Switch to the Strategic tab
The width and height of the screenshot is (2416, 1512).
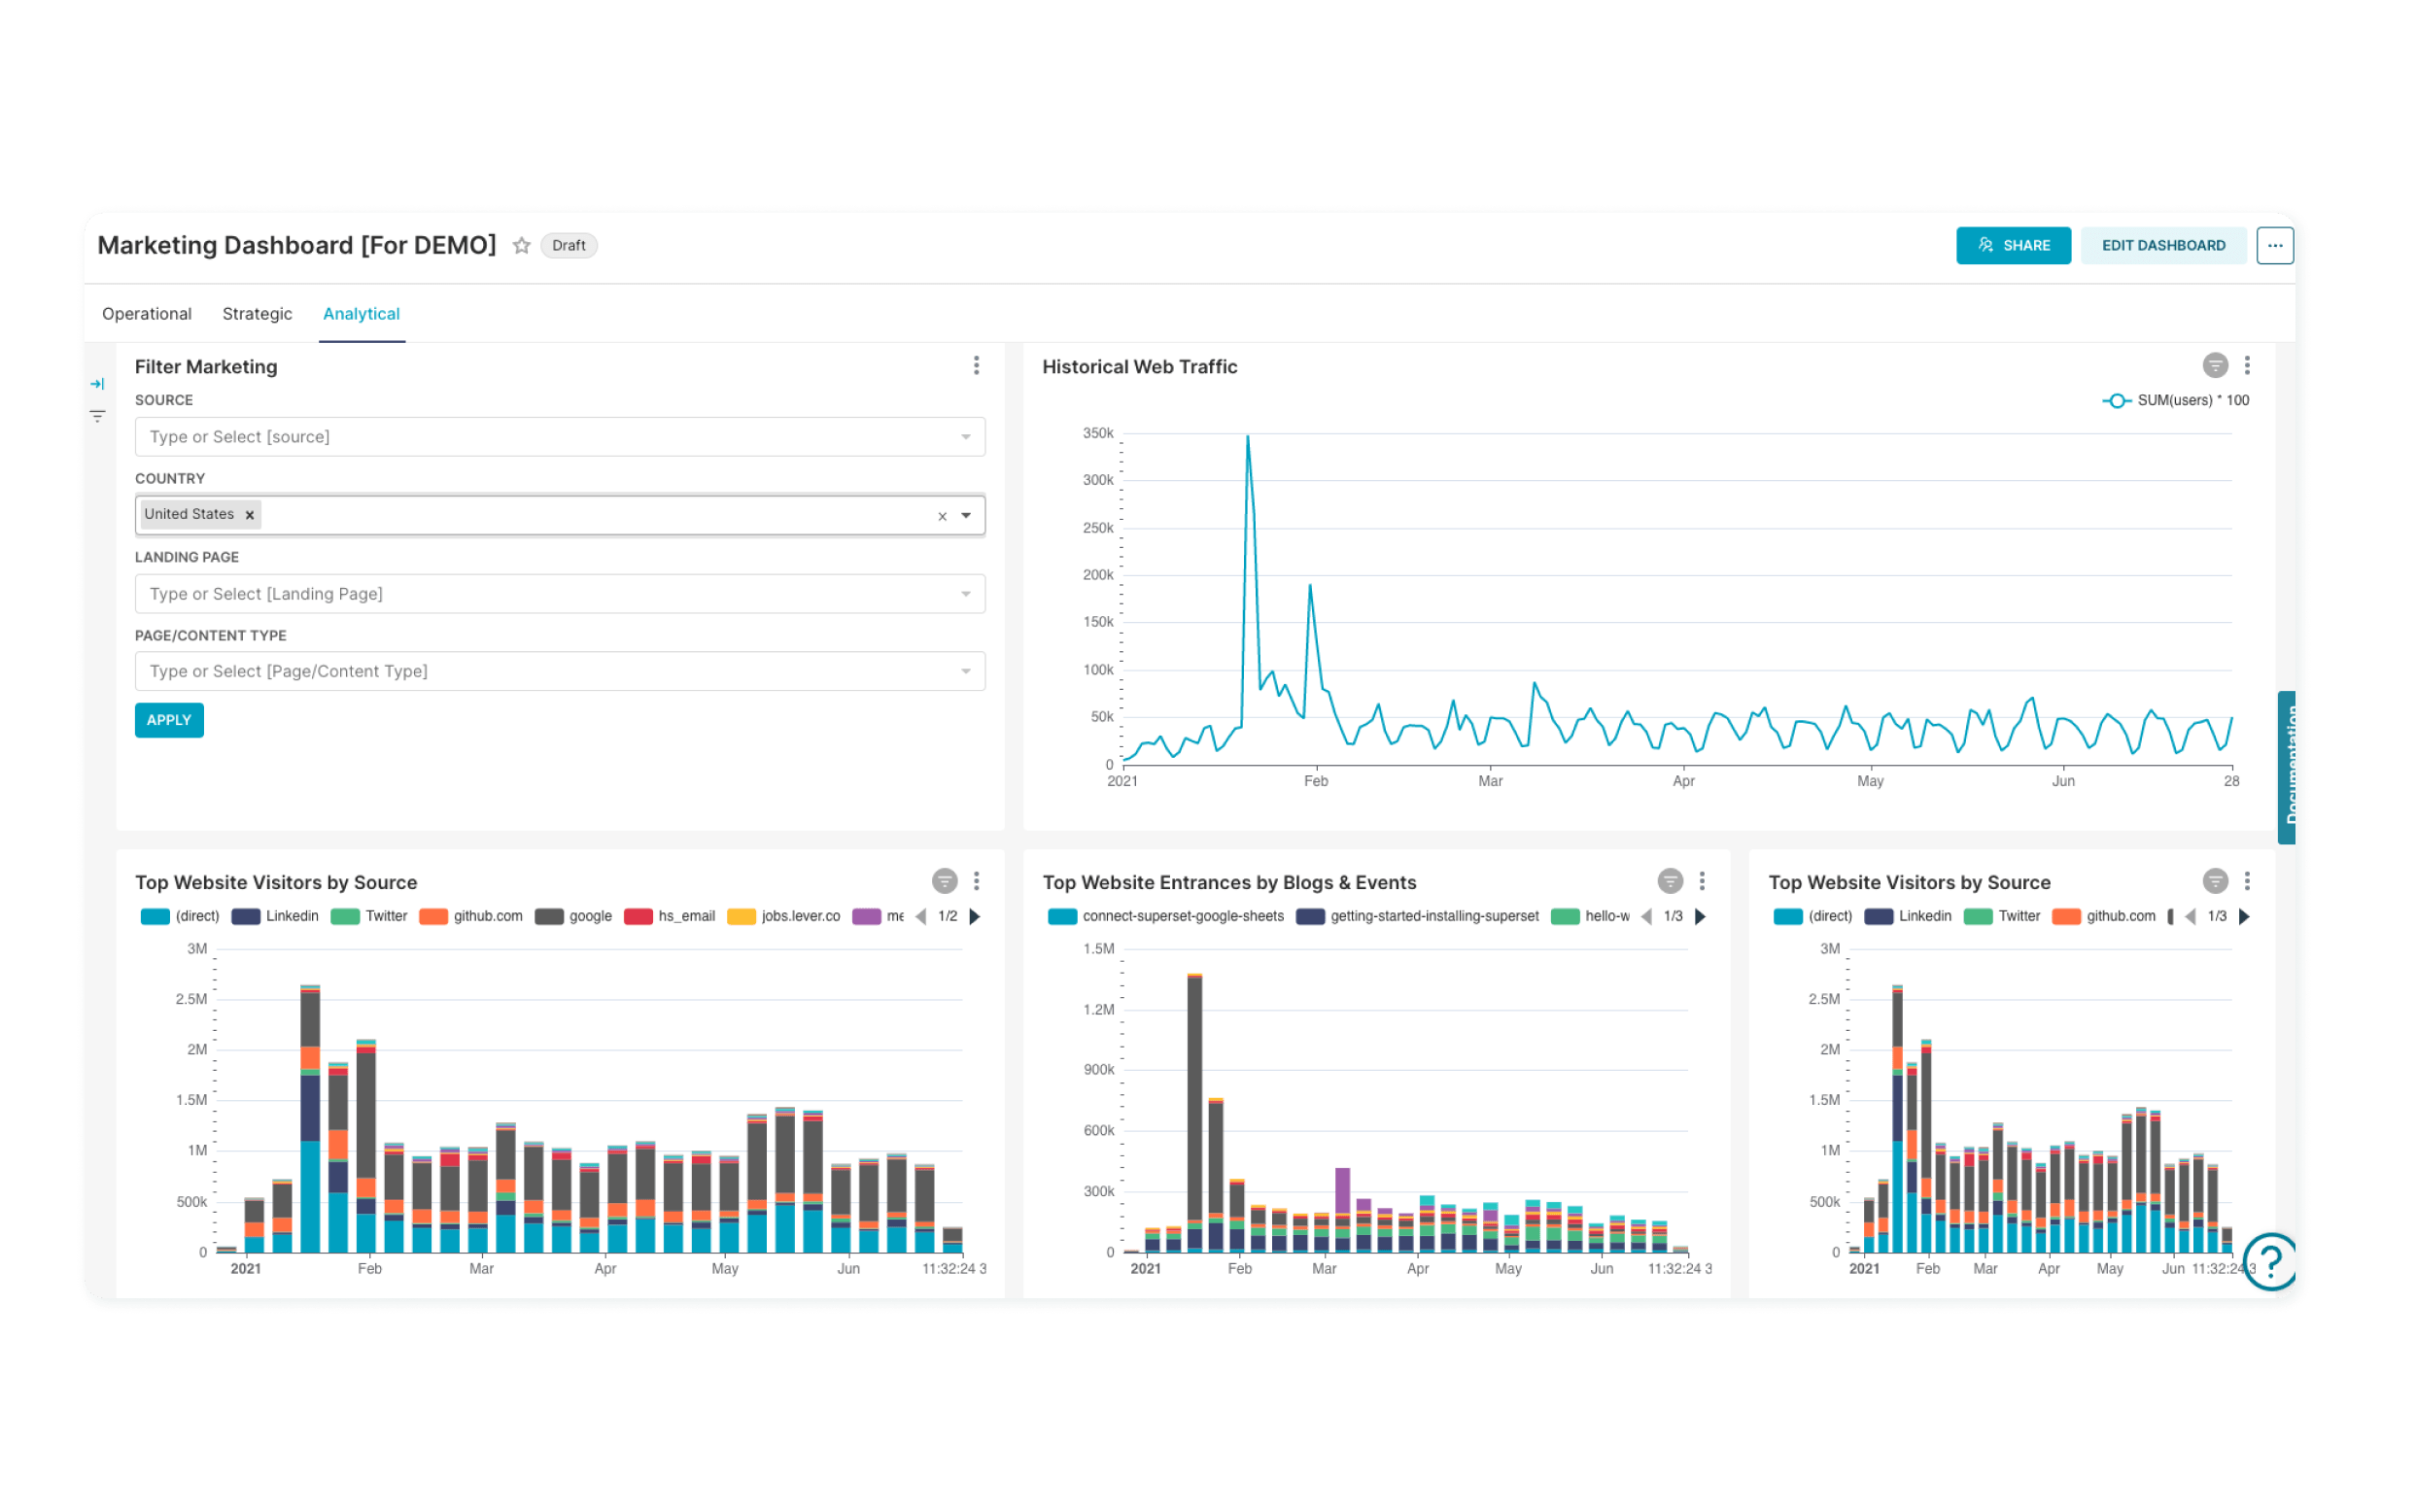point(257,314)
